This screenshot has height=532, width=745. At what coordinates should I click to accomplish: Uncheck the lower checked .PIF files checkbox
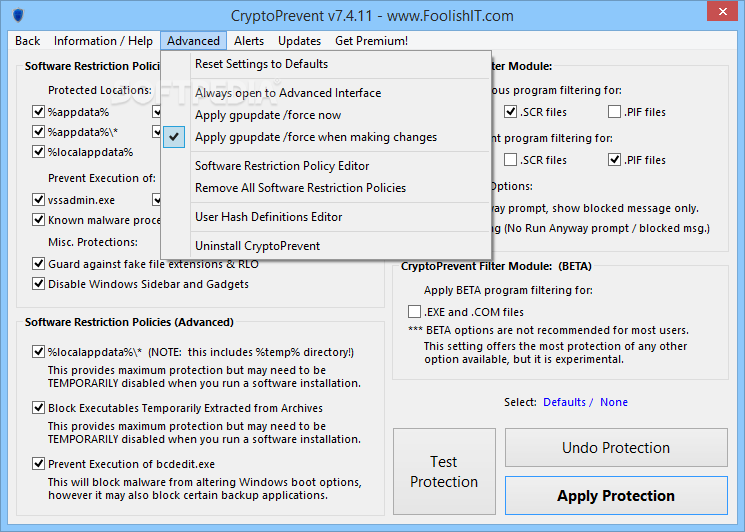click(x=614, y=160)
